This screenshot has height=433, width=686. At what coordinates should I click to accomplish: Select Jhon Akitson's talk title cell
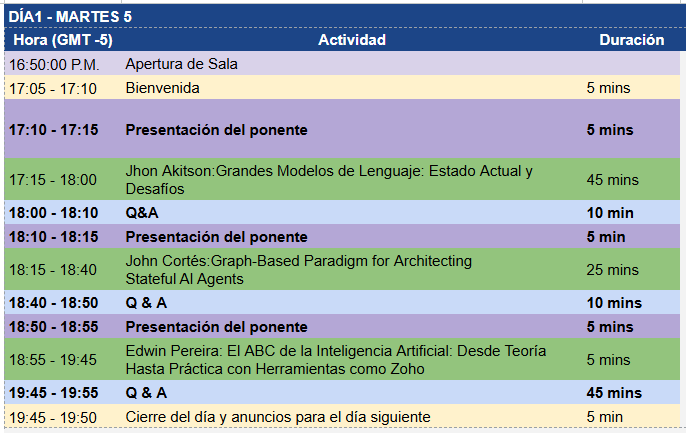[x=352, y=179]
